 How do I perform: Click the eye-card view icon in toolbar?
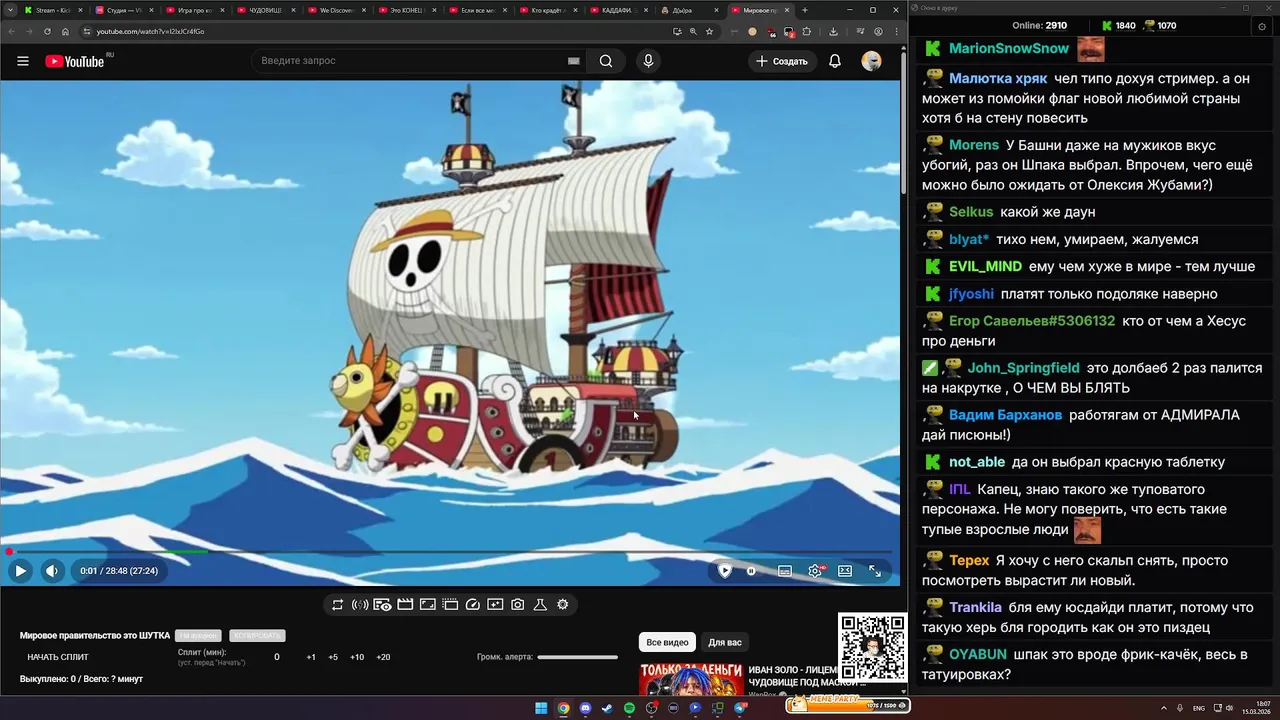pyautogui.click(x=382, y=605)
